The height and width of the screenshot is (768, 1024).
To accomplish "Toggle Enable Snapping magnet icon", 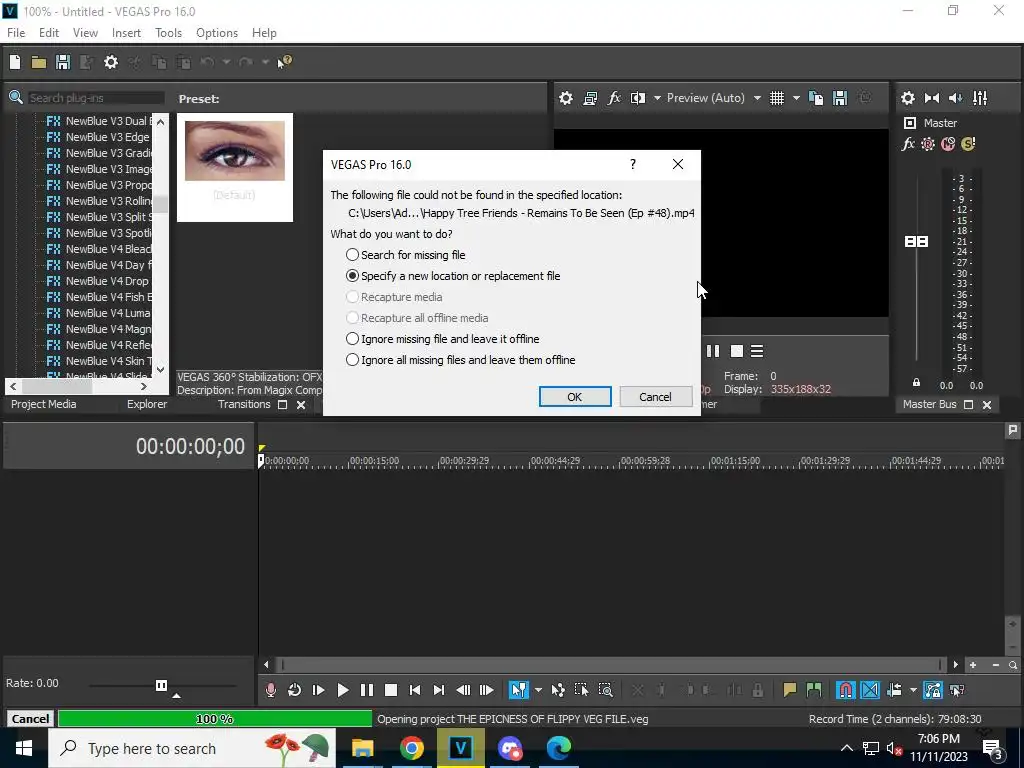I will 845,690.
